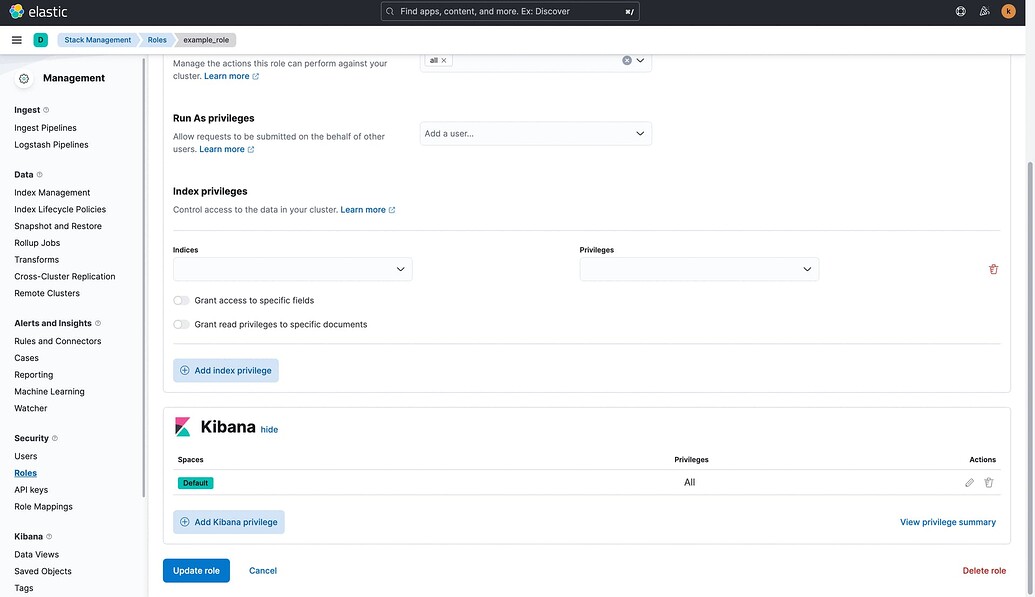
Task: Open the hamburger navigation menu
Action: click(x=15, y=39)
